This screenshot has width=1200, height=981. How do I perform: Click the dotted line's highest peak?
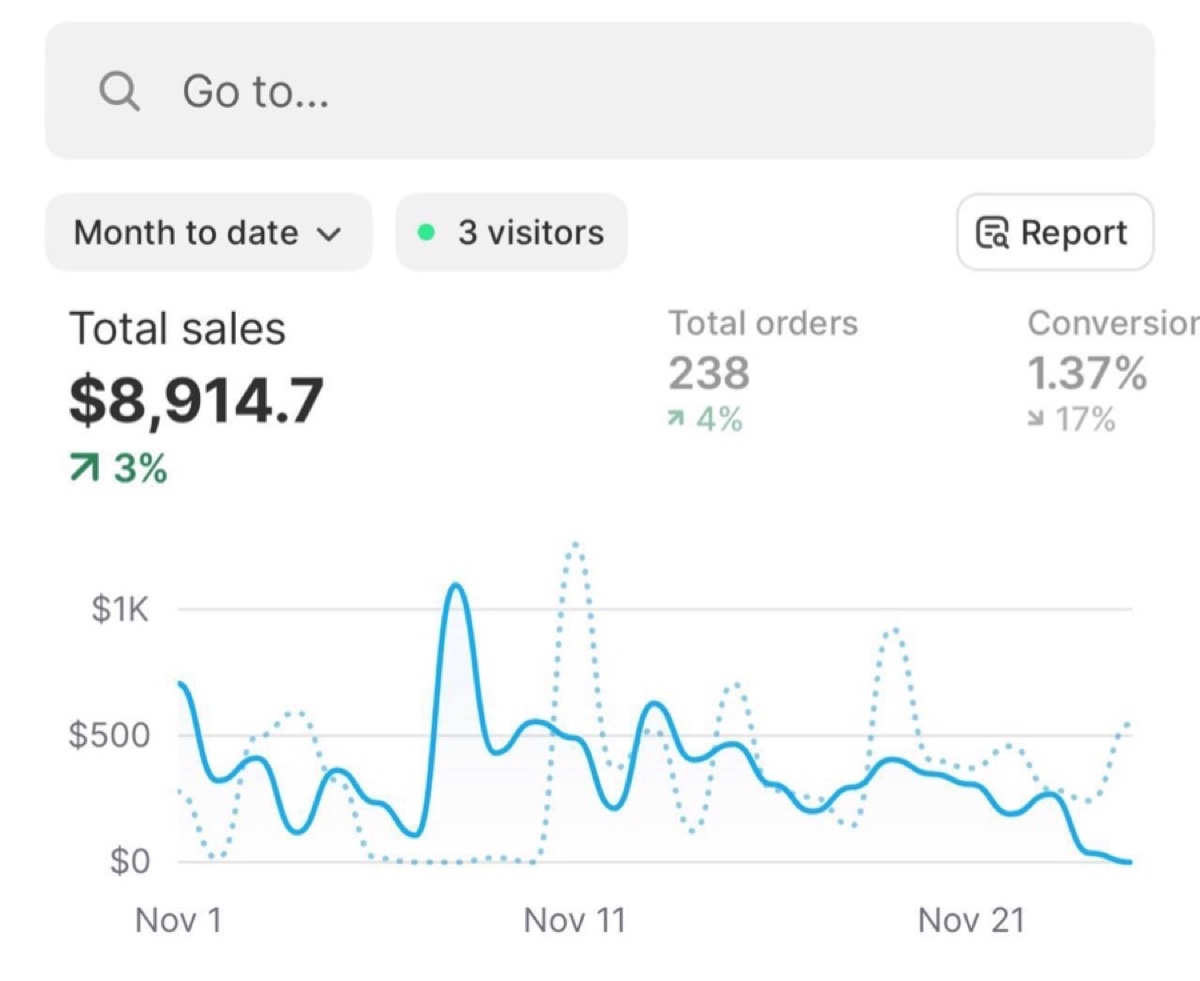point(574,545)
